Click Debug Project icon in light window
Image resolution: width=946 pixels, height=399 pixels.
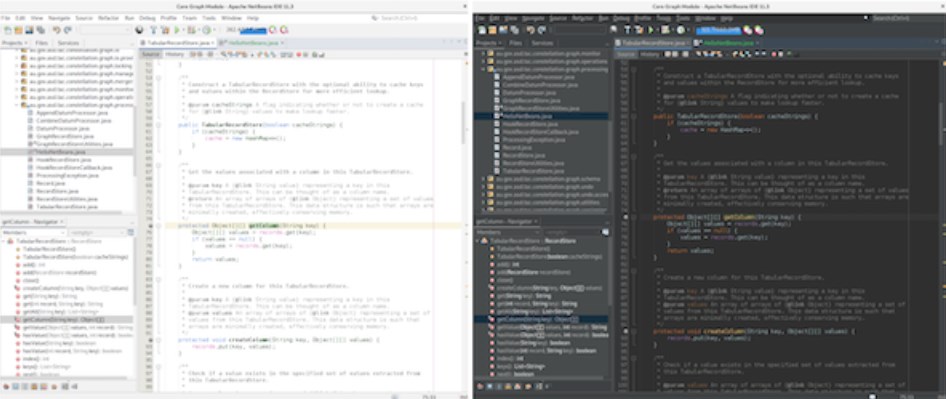pos(191,30)
